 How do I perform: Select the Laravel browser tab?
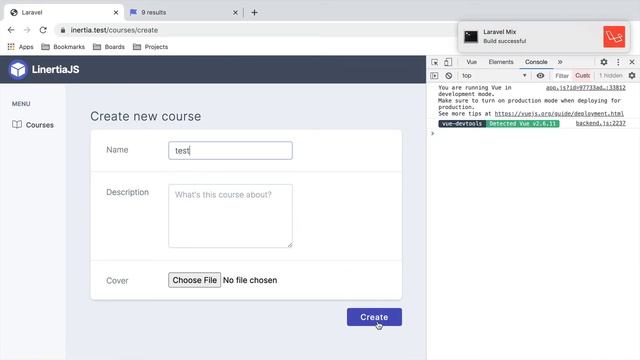coord(63,13)
